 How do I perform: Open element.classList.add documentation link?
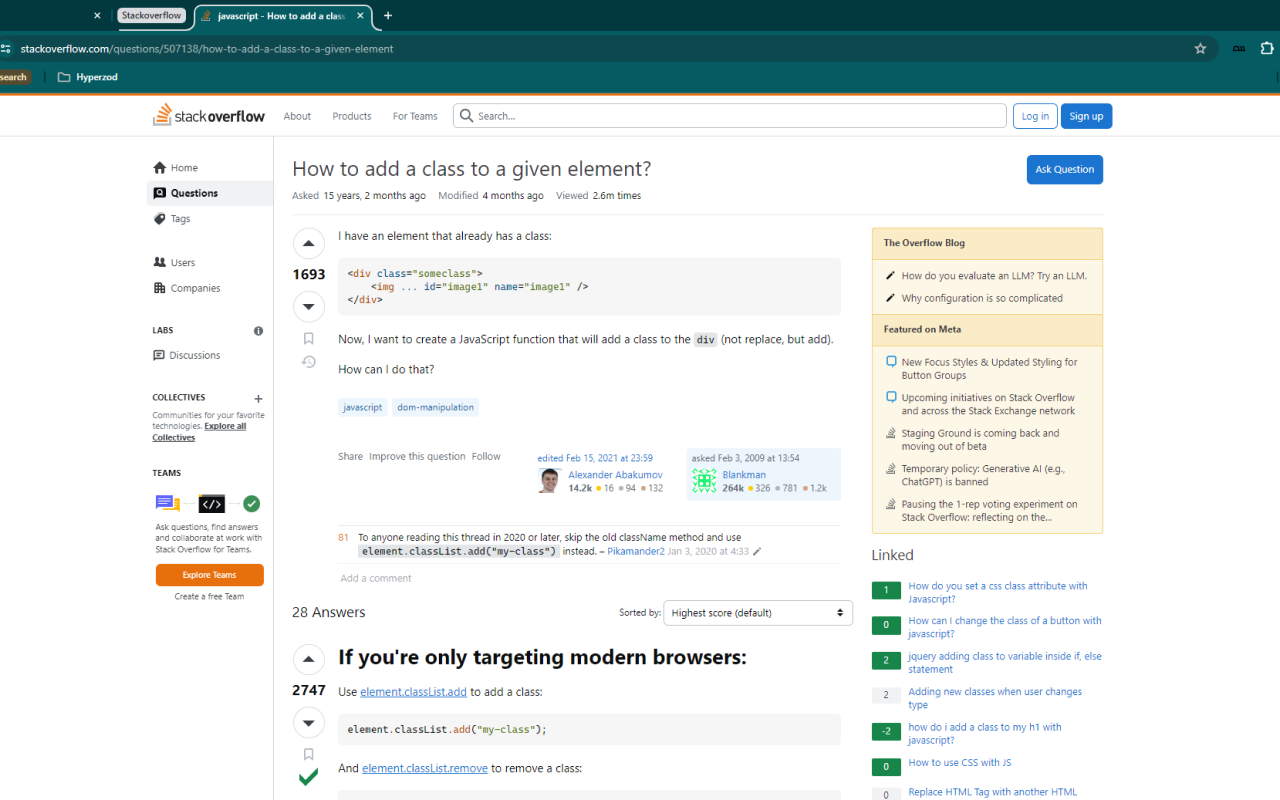(414, 692)
